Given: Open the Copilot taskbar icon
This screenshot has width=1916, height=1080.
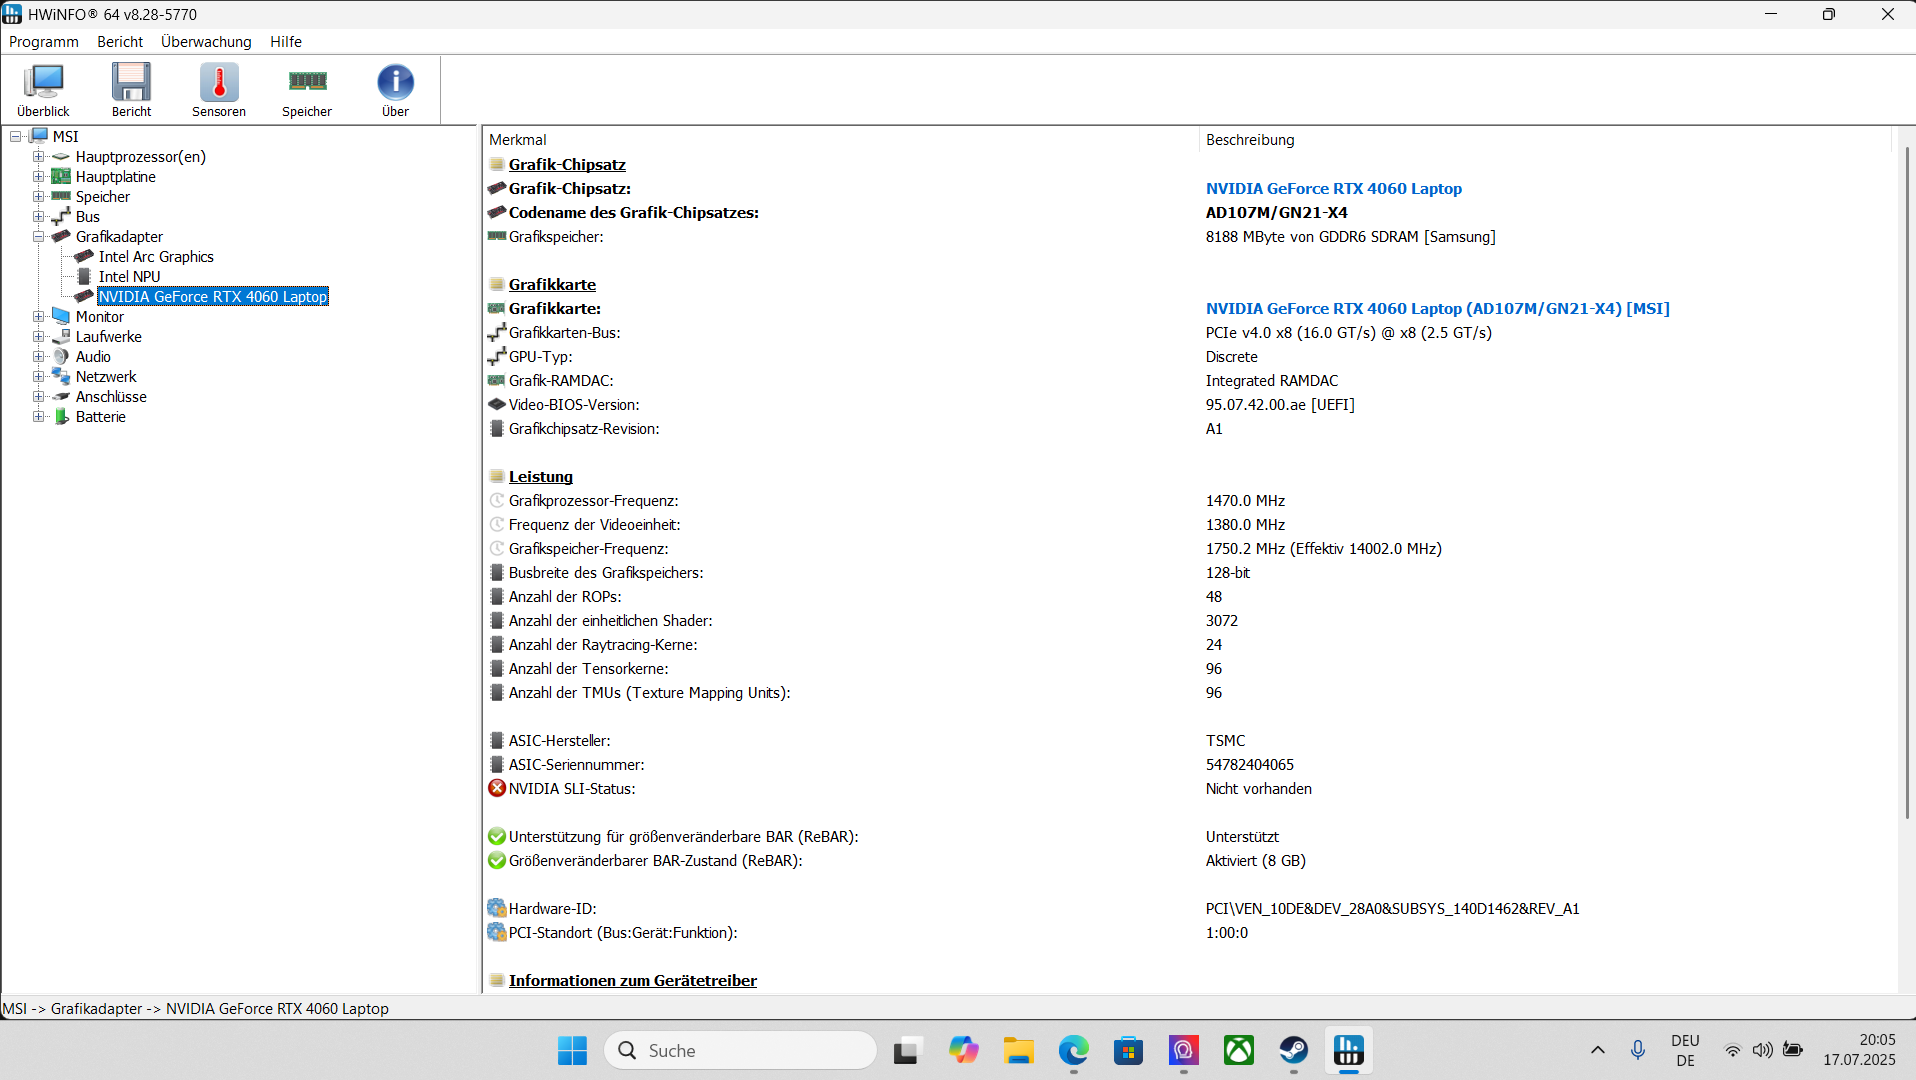Looking at the screenshot, I should 964,1051.
